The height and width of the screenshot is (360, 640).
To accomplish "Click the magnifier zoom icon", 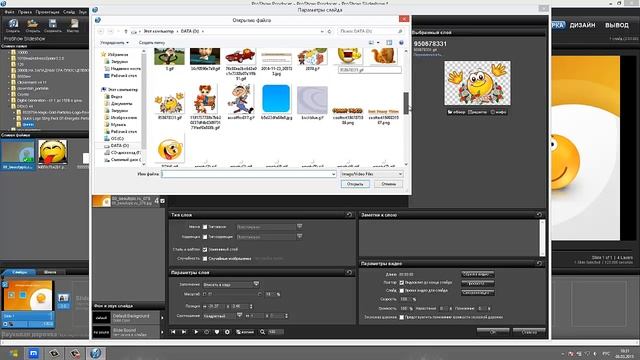I will coord(262,332).
